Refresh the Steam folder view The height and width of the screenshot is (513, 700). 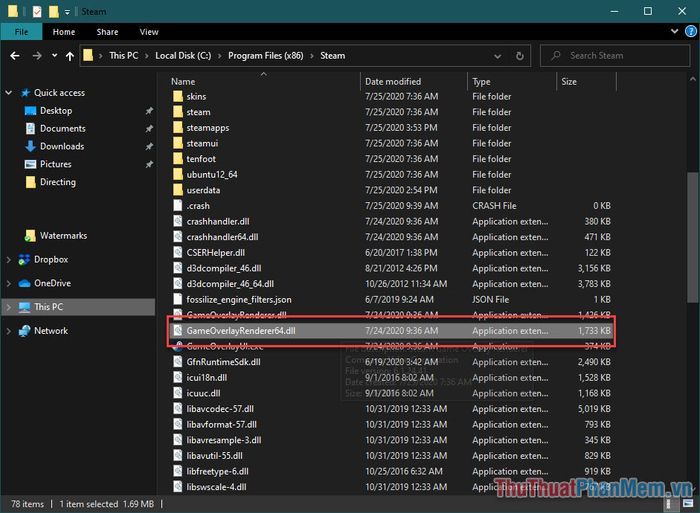[x=520, y=56]
